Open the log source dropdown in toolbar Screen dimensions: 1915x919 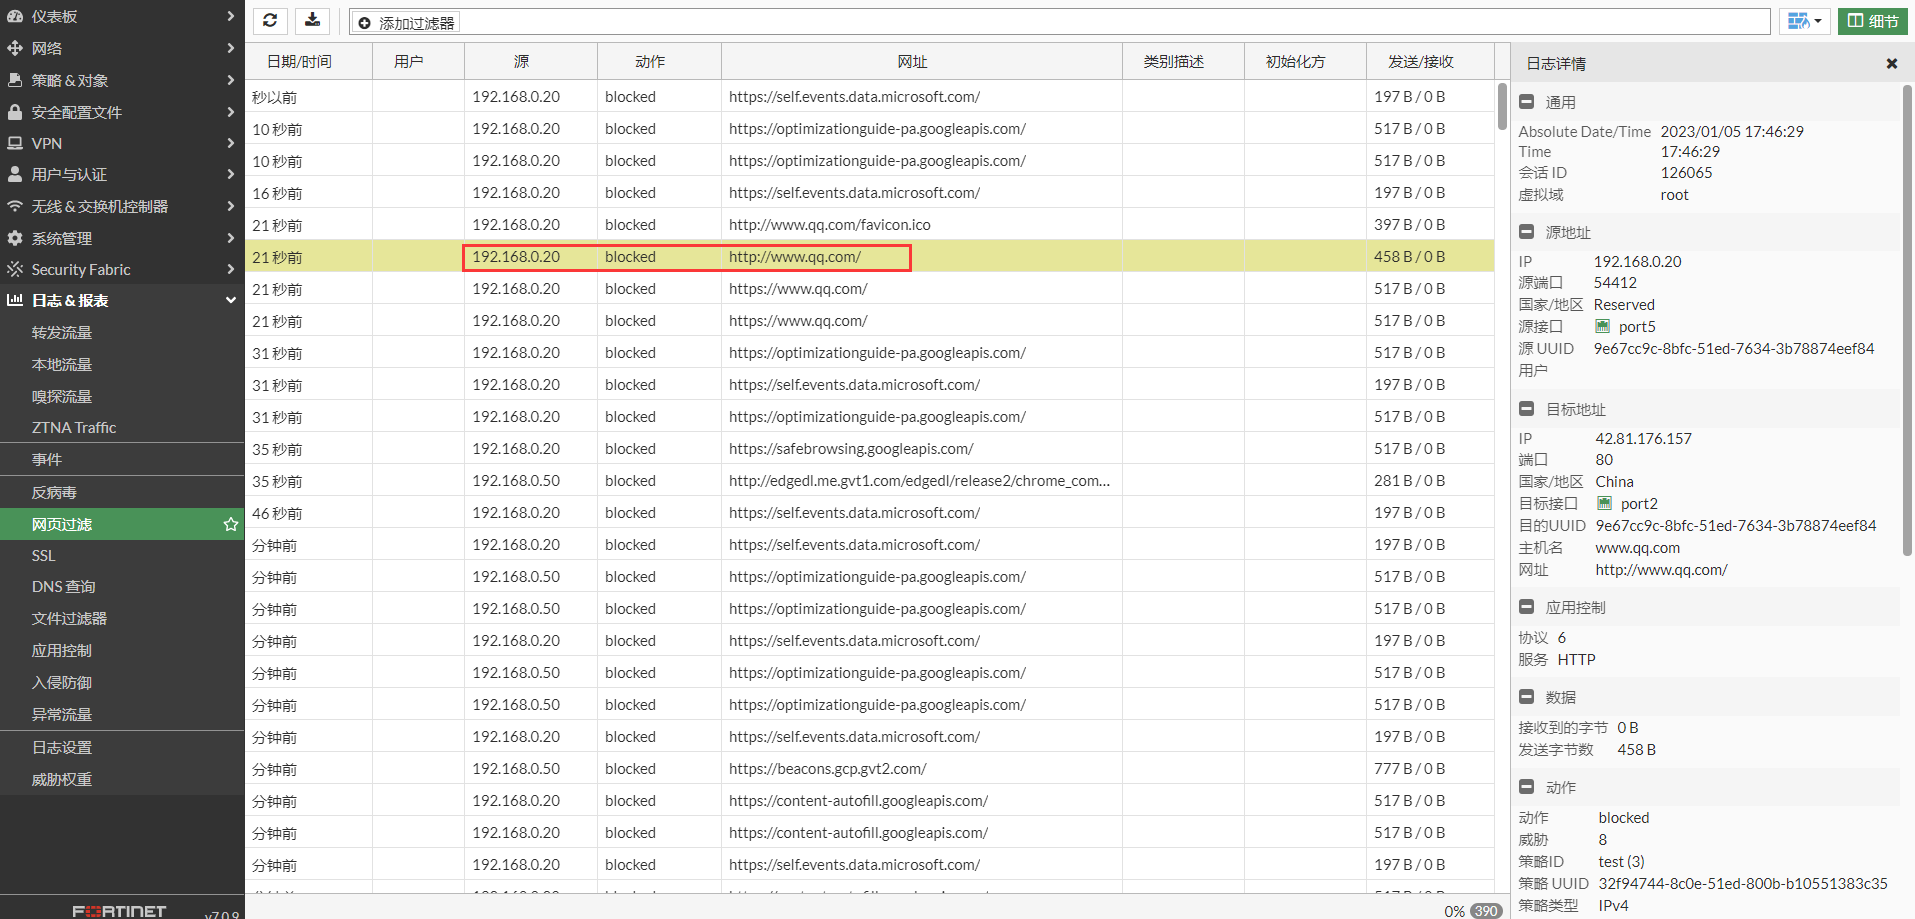tap(1804, 21)
